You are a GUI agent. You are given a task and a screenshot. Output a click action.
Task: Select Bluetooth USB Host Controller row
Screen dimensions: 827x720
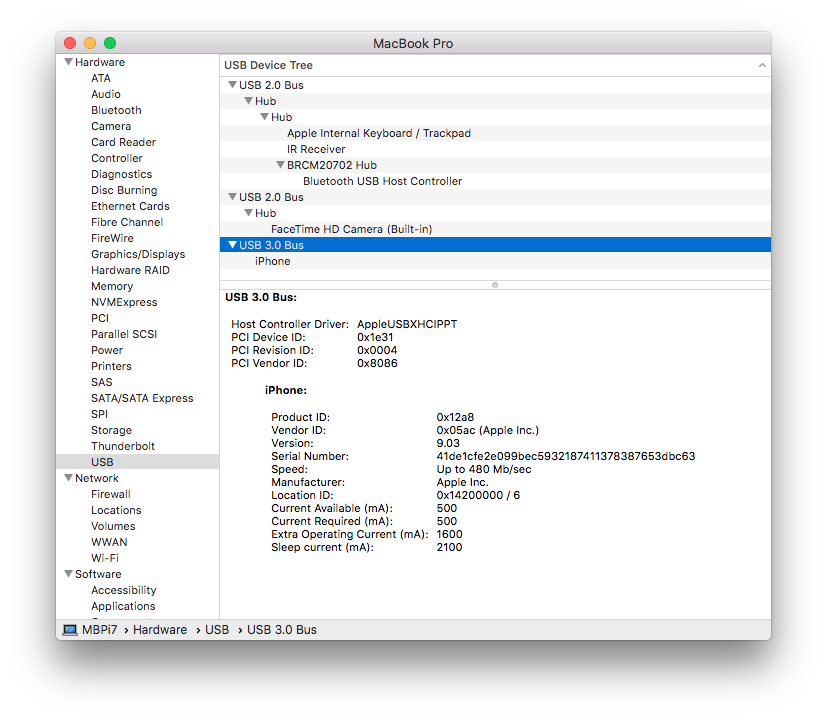click(x=495, y=181)
